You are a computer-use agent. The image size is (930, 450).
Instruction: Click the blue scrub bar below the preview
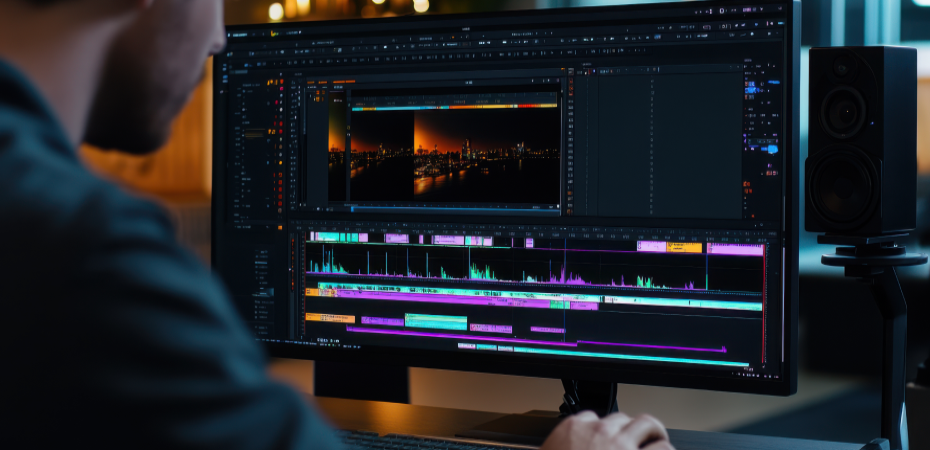click(450, 209)
